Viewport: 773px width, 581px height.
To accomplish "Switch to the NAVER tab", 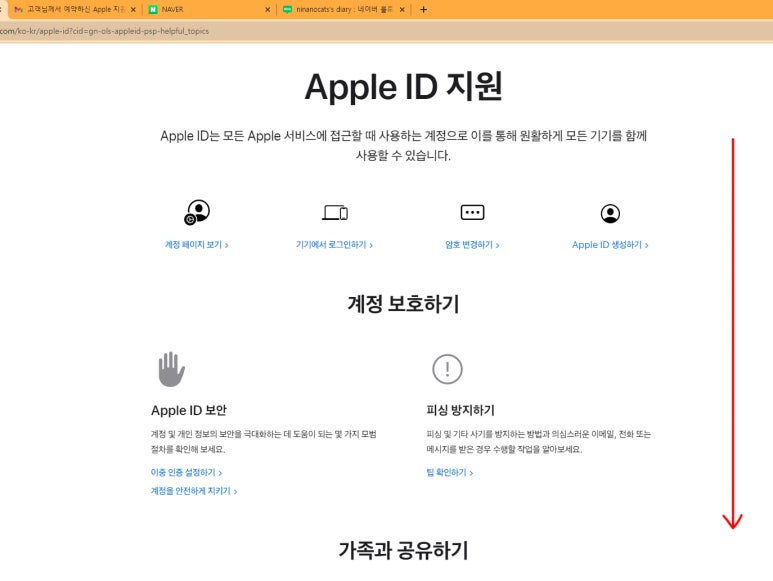I will click(210, 9).
